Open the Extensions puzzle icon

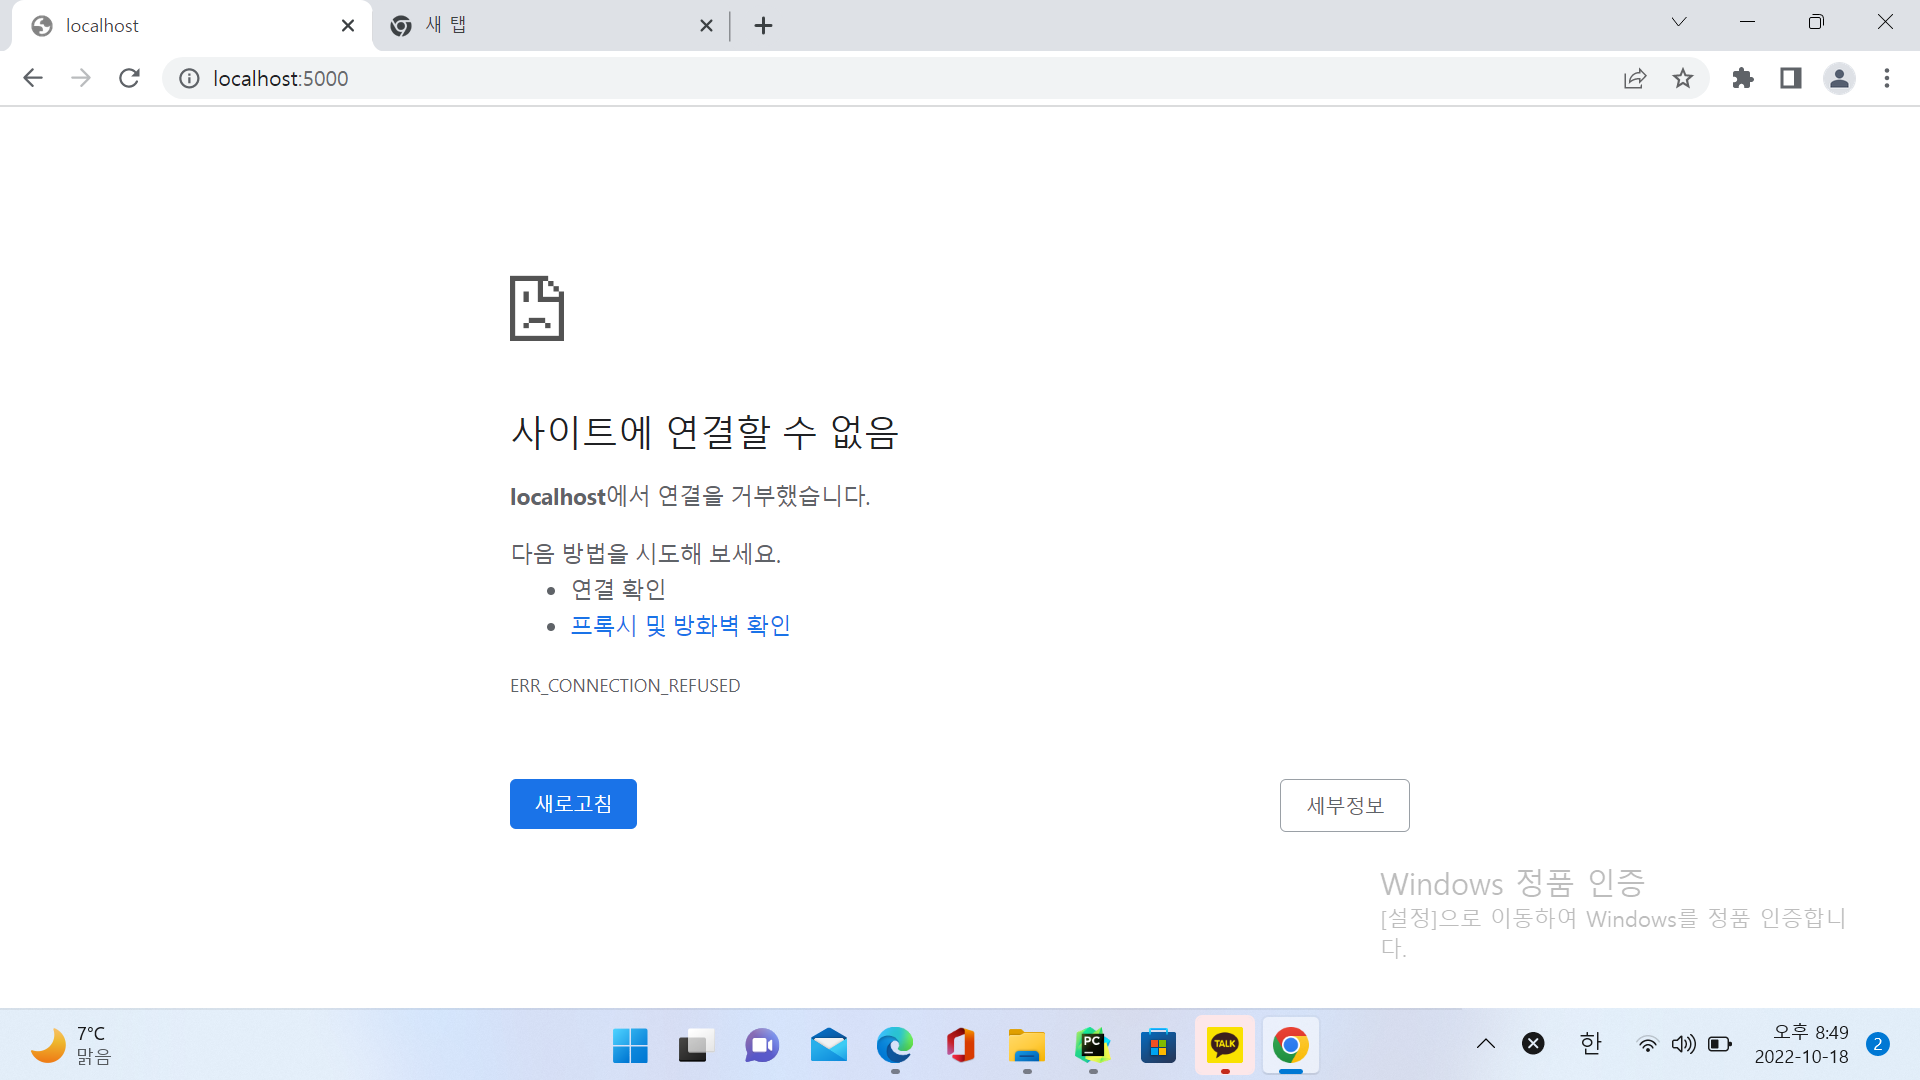(1743, 78)
